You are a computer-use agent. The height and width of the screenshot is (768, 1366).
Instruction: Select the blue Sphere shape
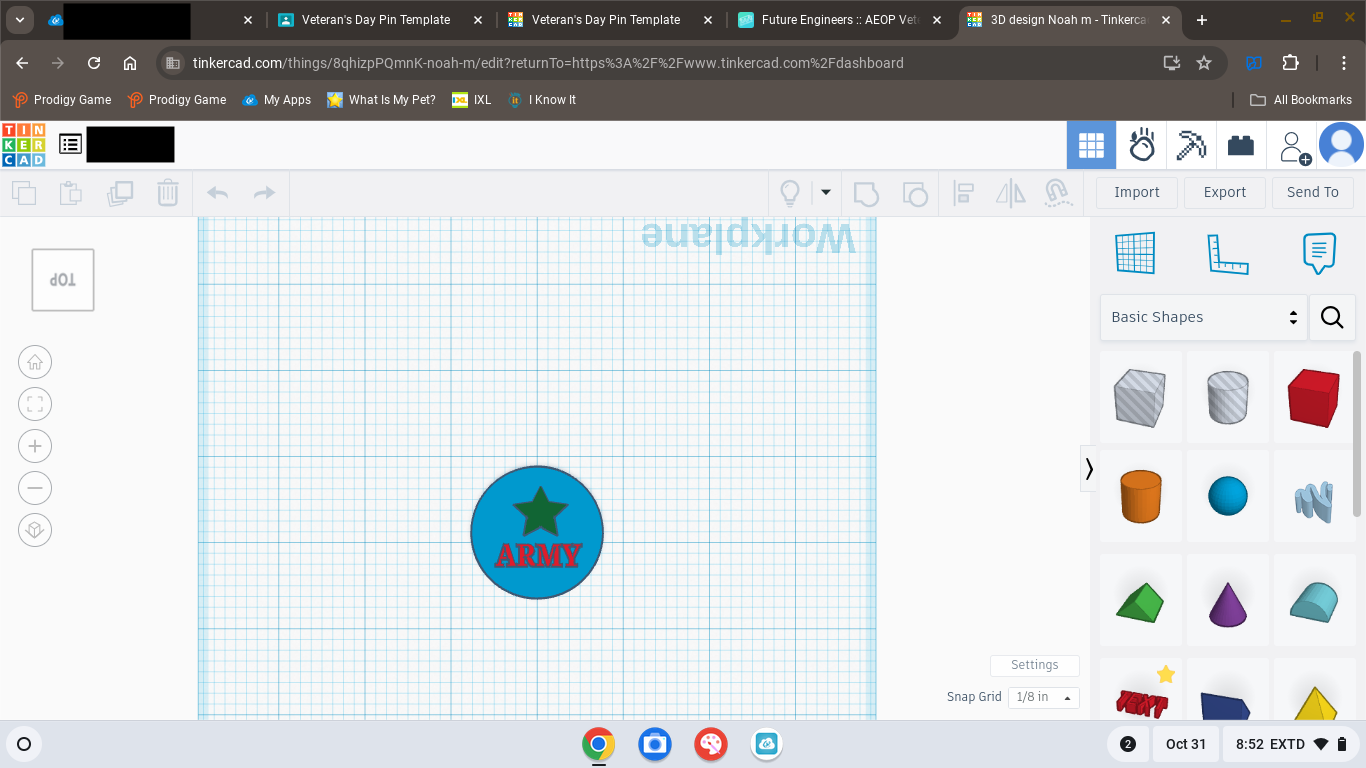[x=1228, y=496]
